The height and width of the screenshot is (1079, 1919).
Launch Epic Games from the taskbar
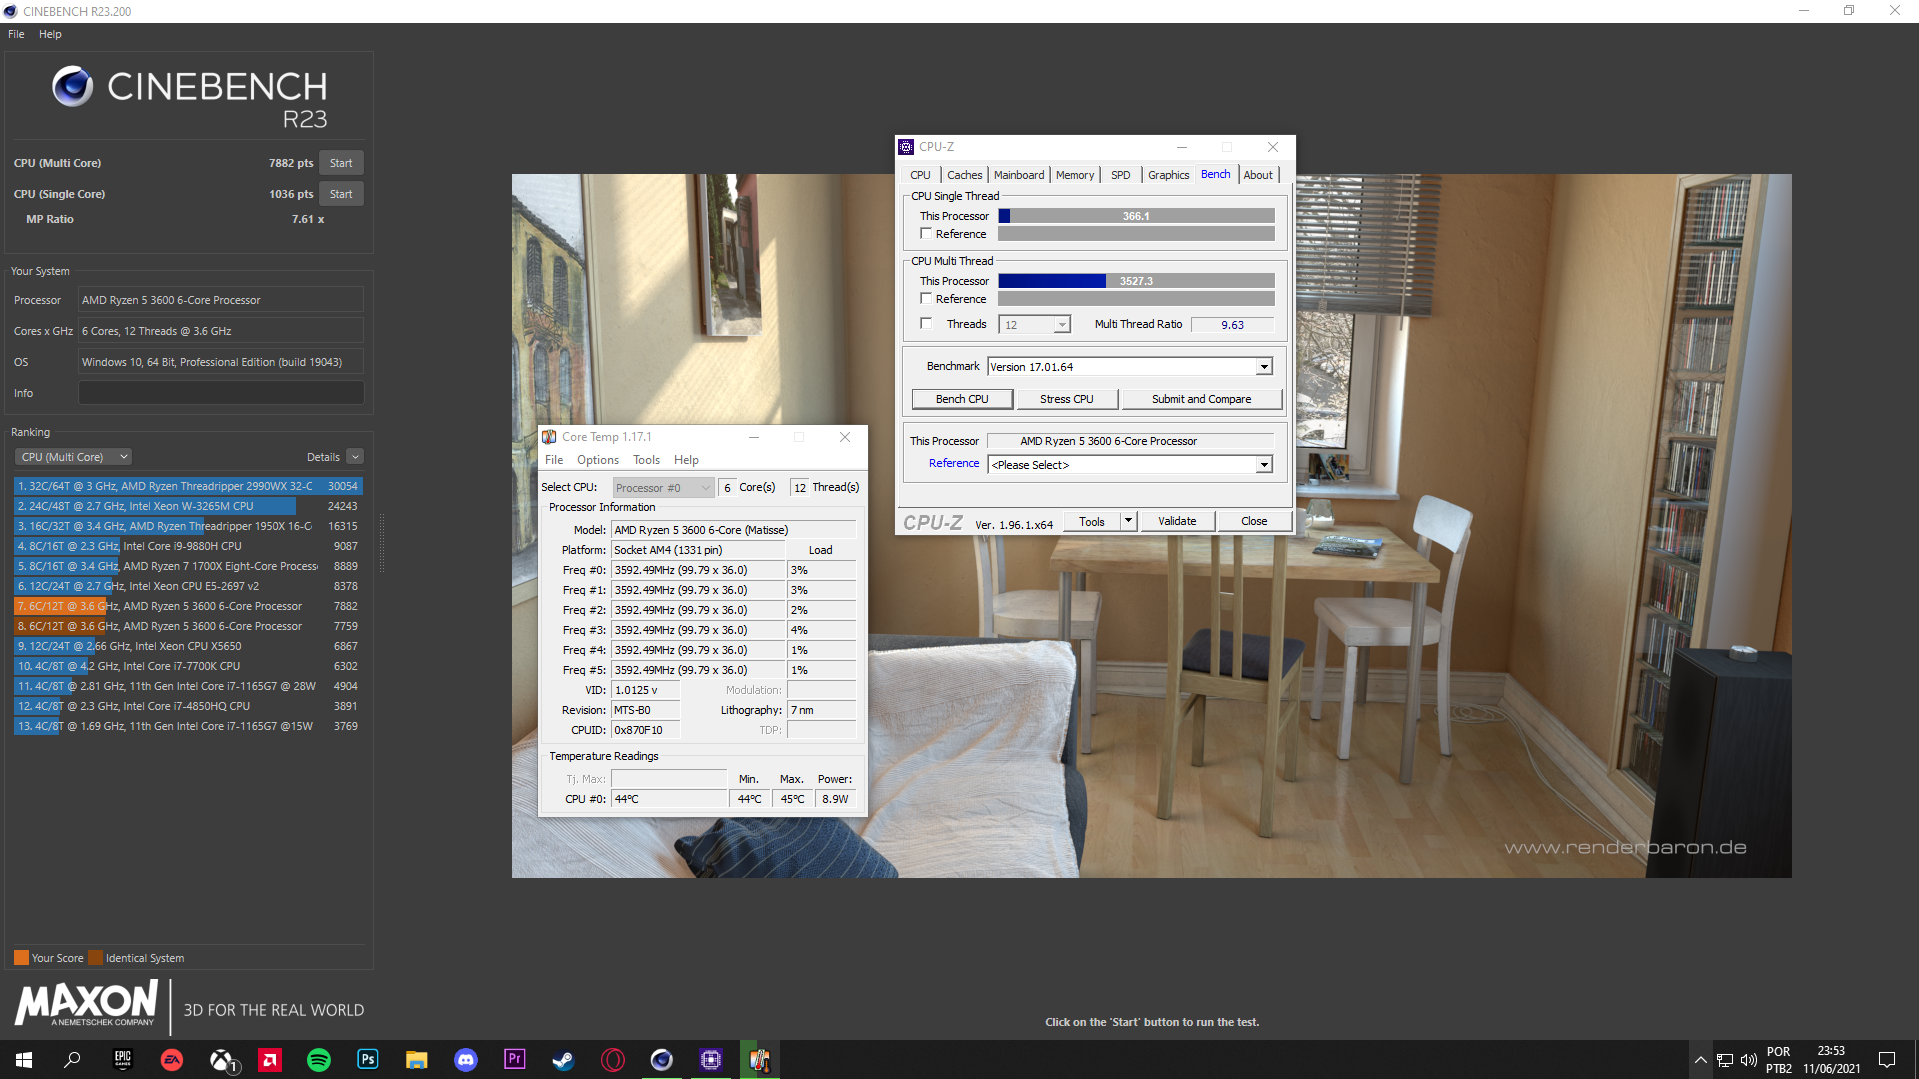click(123, 1060)
